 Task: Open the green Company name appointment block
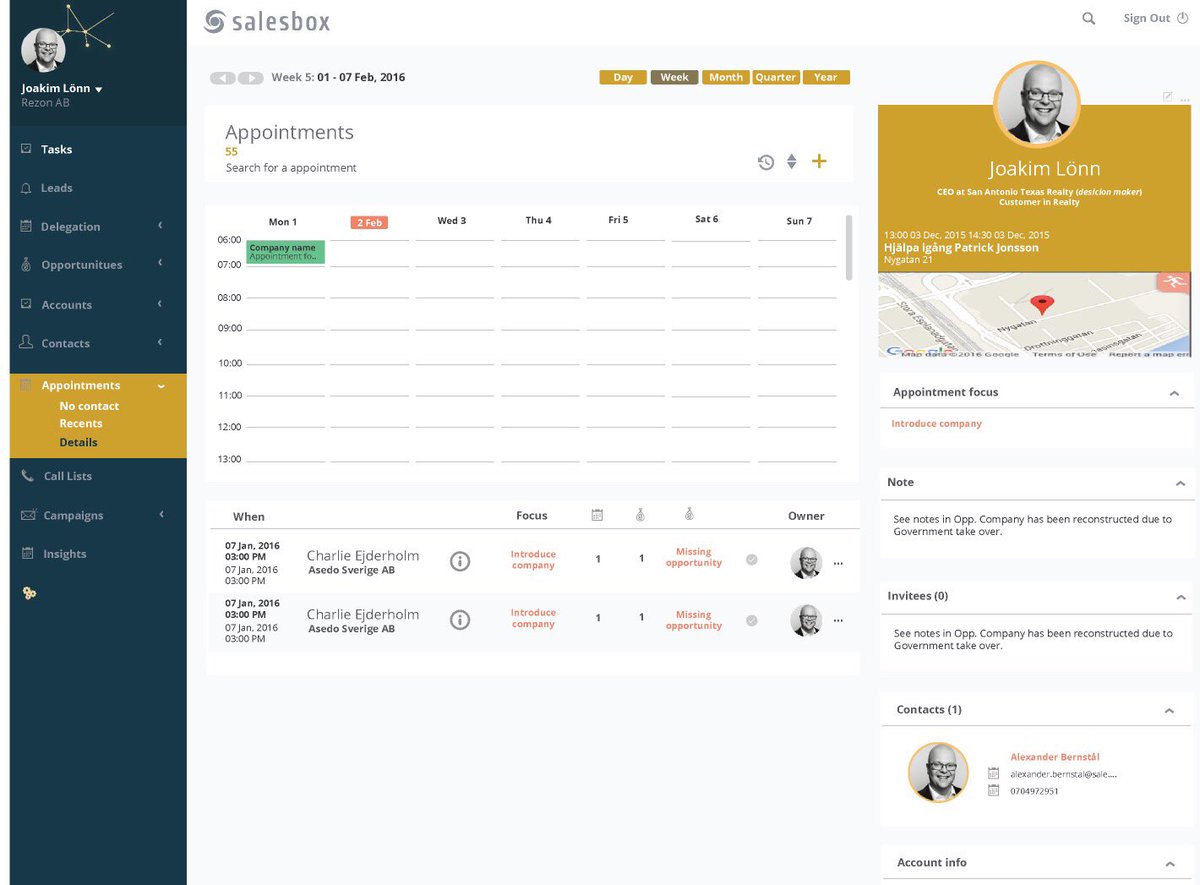285,252
